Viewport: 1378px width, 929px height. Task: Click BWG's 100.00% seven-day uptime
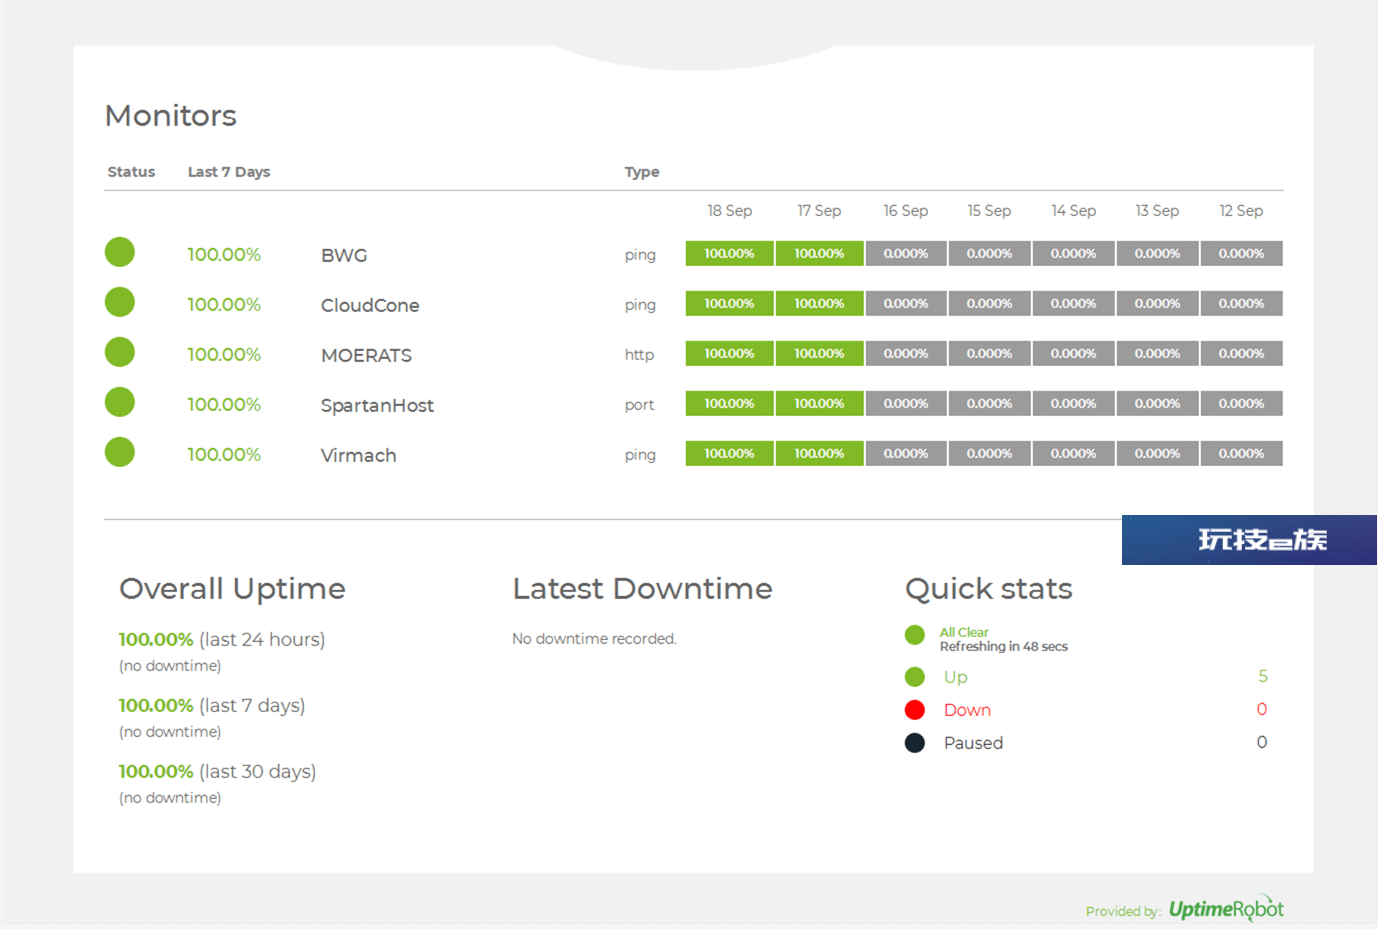[224, 255]
